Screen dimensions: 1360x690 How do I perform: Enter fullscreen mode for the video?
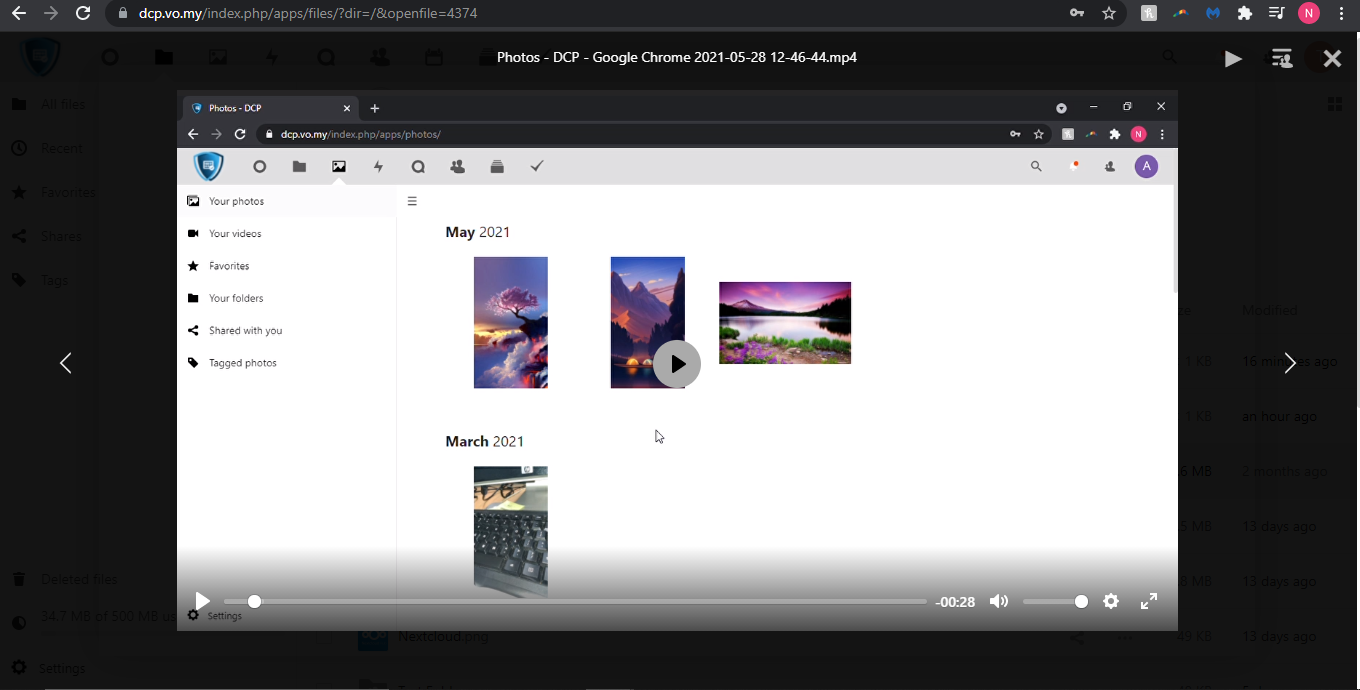pos(1149,601)
